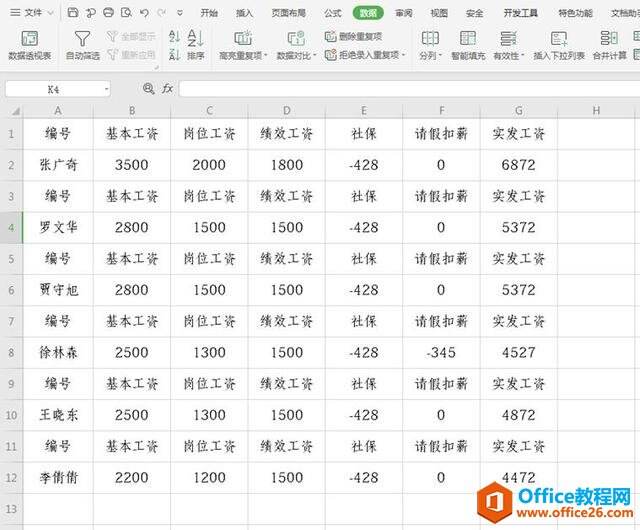The width and height of the screenshot is (640, 530).
Task: Switch to the 特色功能 tab
Action: 576,13
